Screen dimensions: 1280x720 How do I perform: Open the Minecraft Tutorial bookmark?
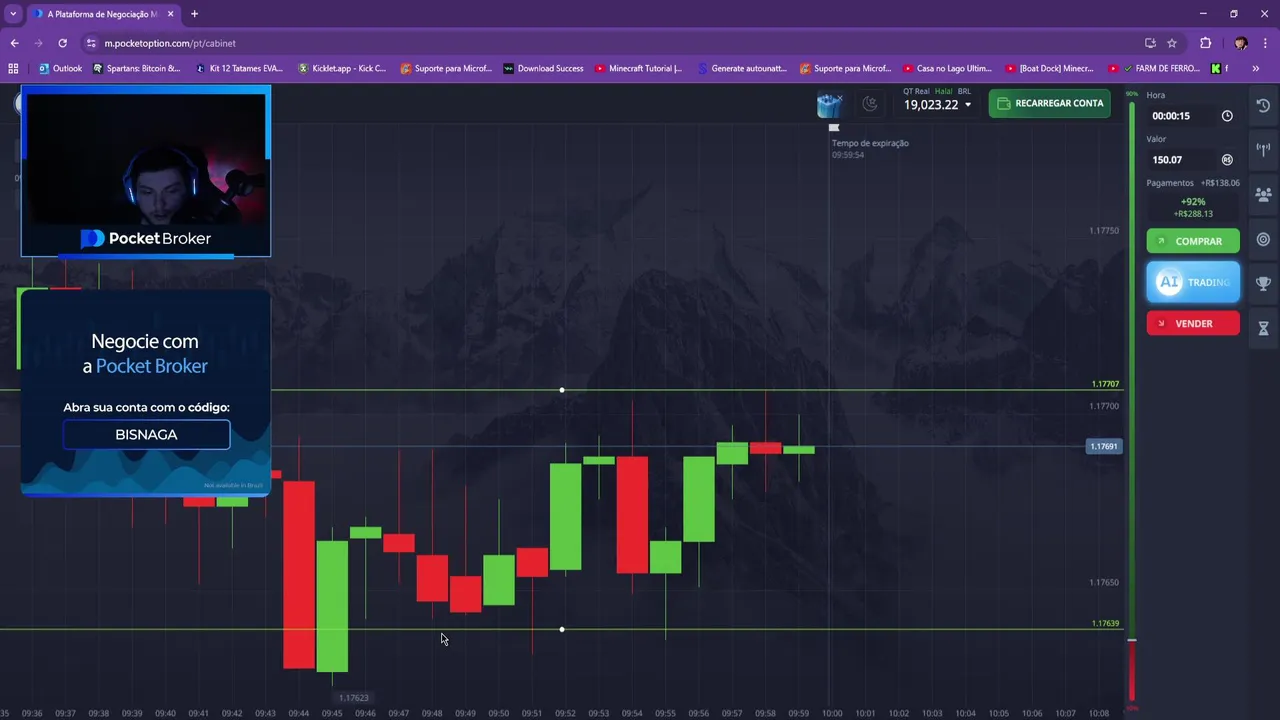(x=638, y=68)
